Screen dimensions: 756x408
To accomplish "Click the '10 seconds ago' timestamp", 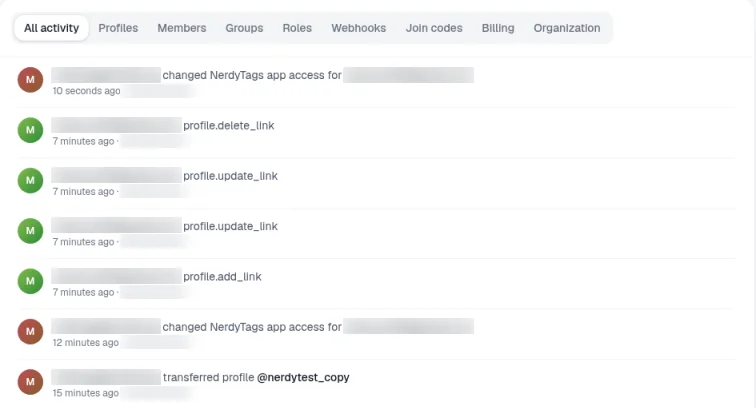I will coord(86,91).
